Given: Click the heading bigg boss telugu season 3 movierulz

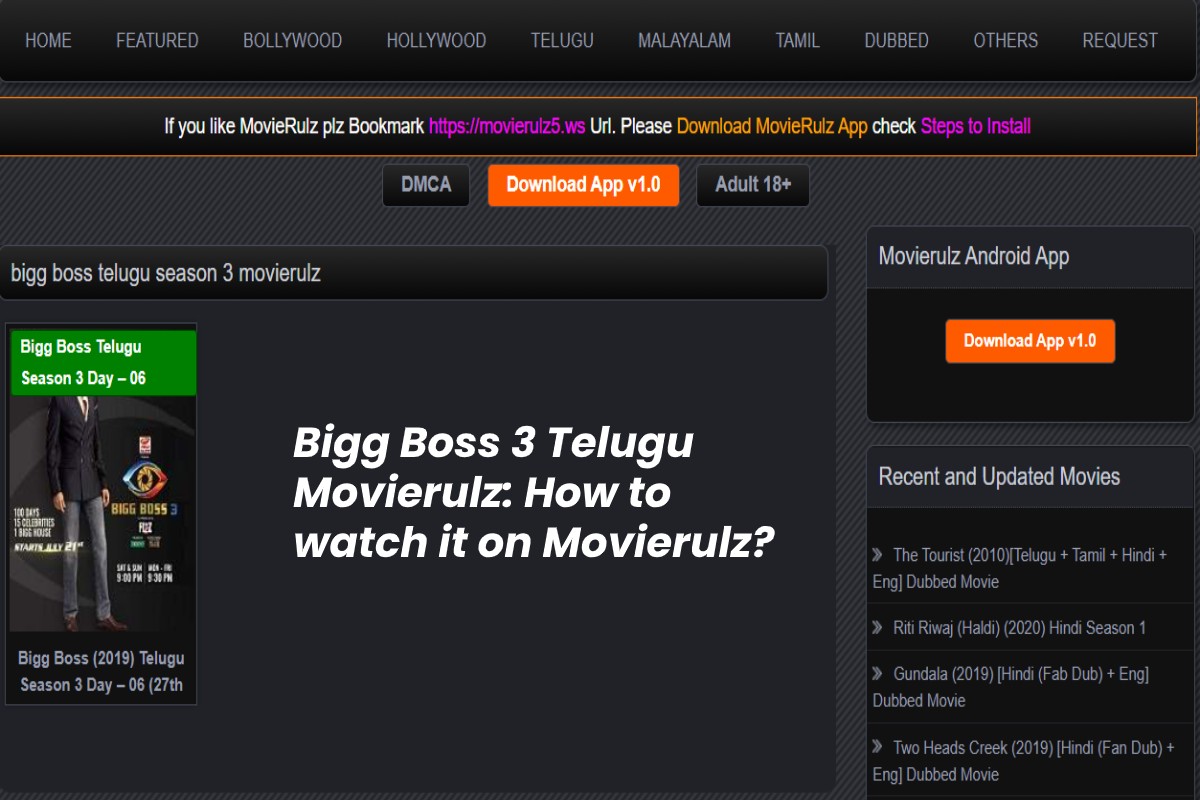Looking at the screenshot, I should pyautogui.click(x=166, y=273).
